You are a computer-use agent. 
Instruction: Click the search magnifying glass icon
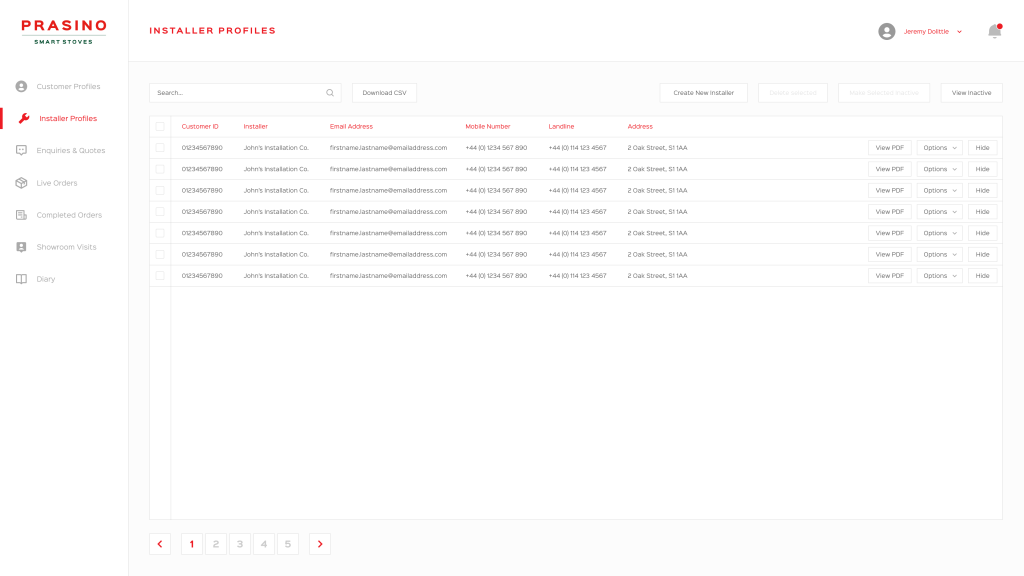click(x=330, y=92)
